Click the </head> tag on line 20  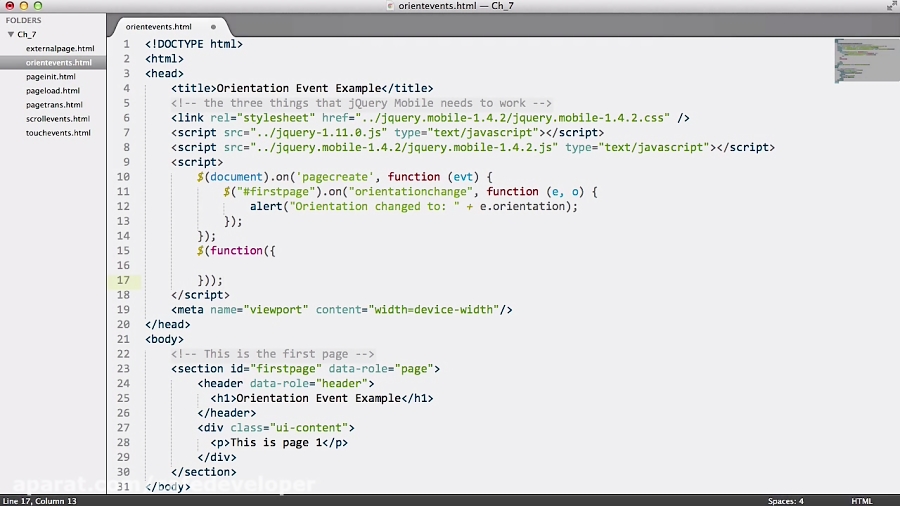coord(168,325)
